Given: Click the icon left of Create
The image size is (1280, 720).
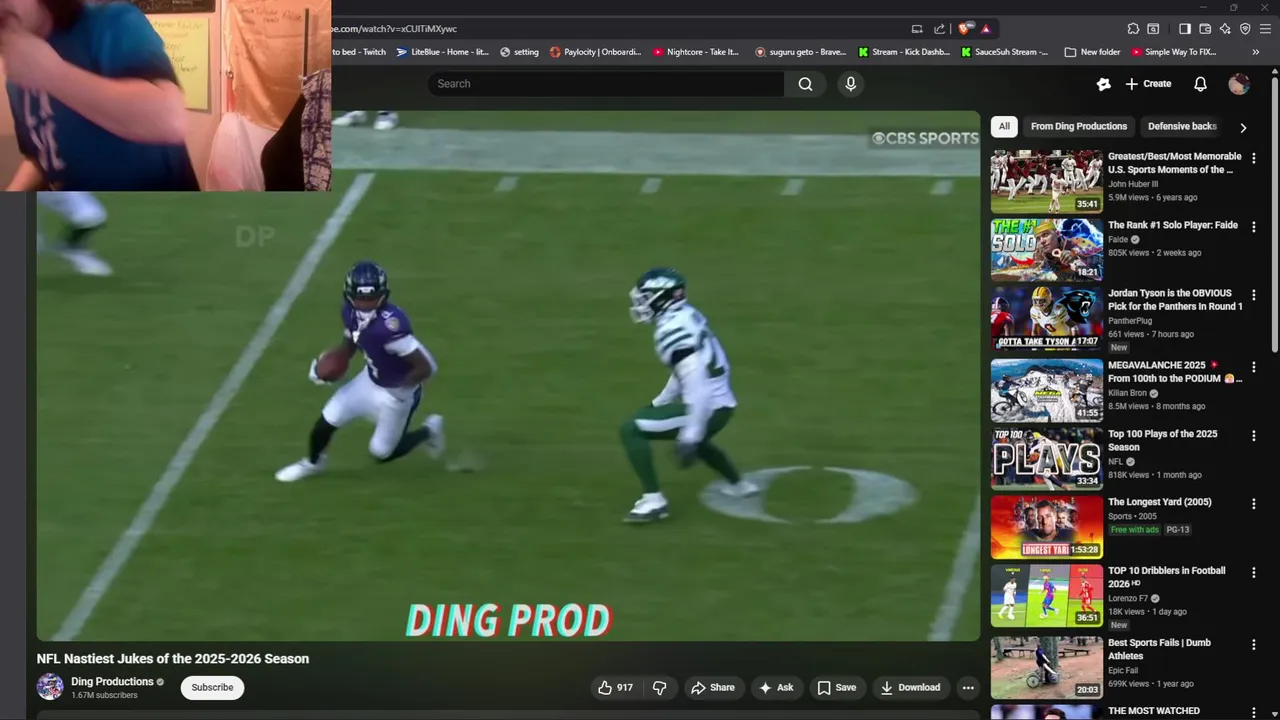Looking at the screenshot, I should click(1104, 84).
